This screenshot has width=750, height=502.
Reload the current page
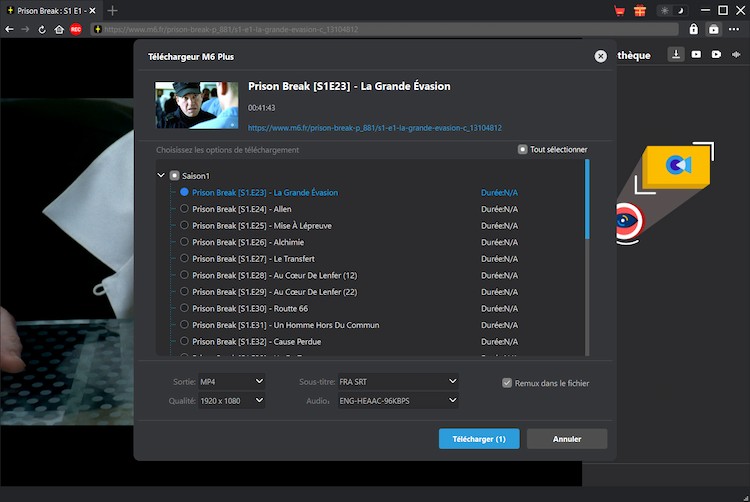tap(42, 30)
